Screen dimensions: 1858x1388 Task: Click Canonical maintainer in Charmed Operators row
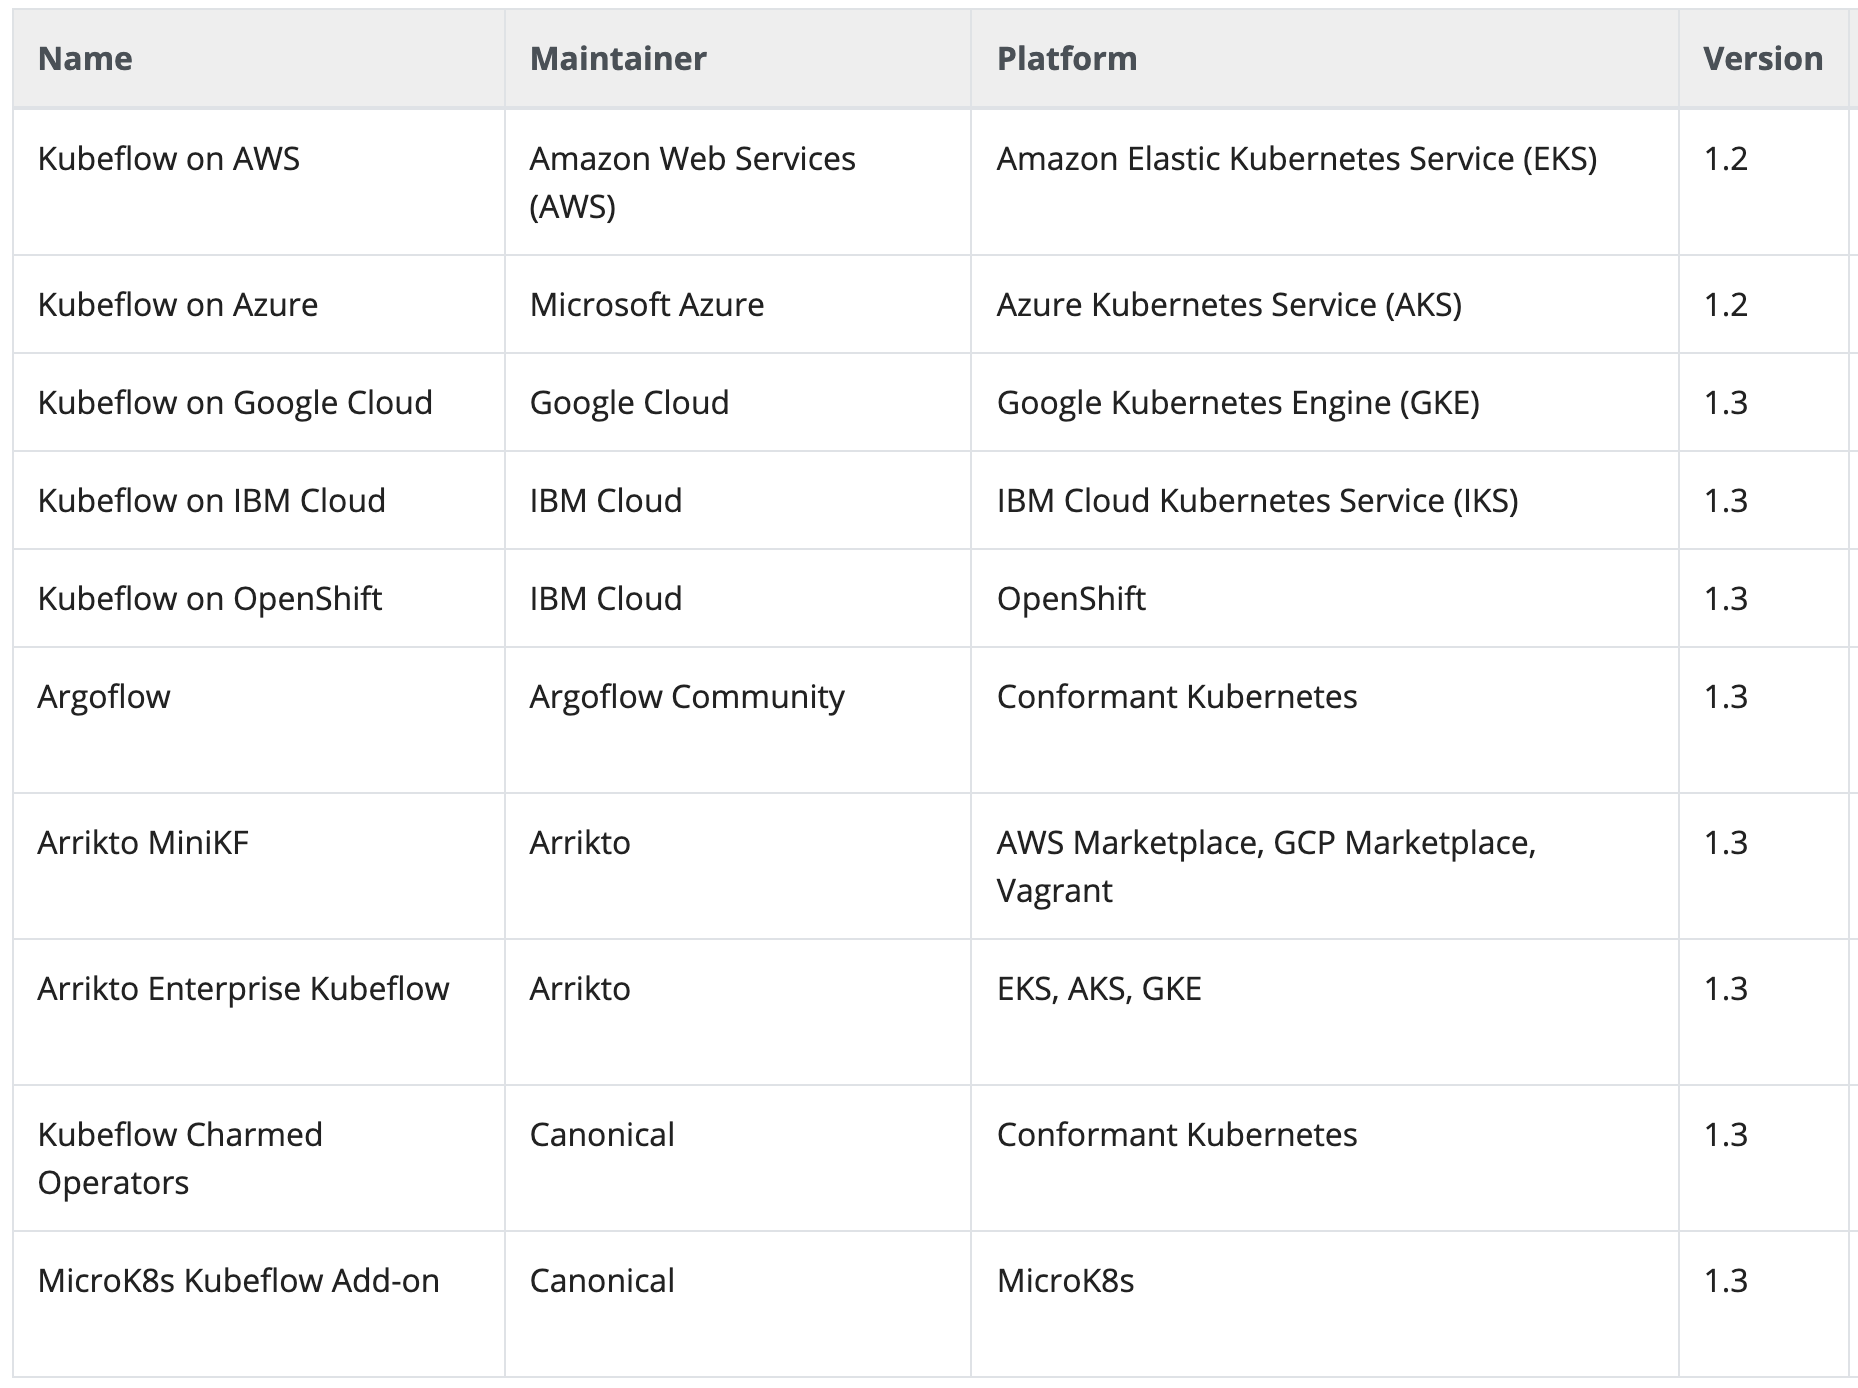738,1158
